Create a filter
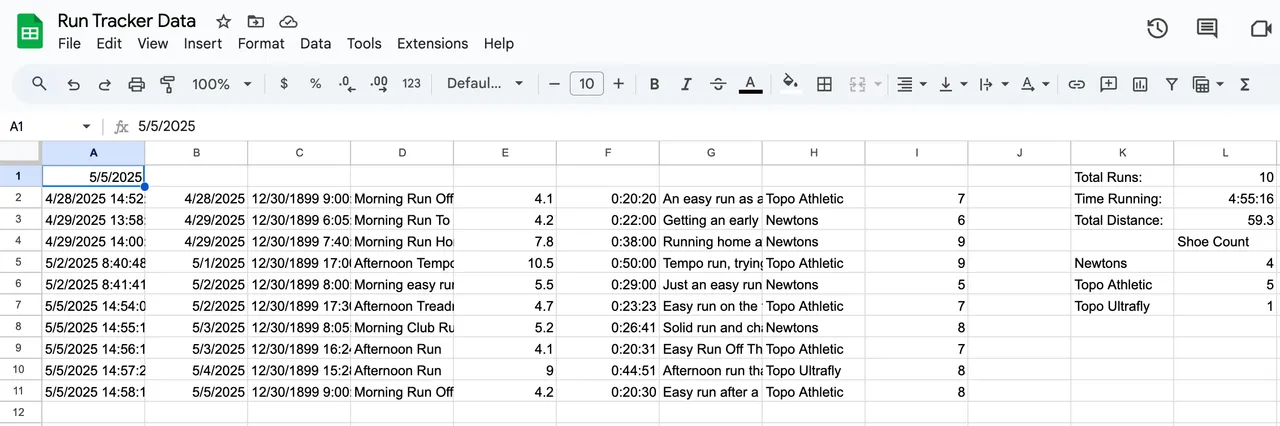Image resolution: width=1280 pixels, height=426 pixels. 1171,84
